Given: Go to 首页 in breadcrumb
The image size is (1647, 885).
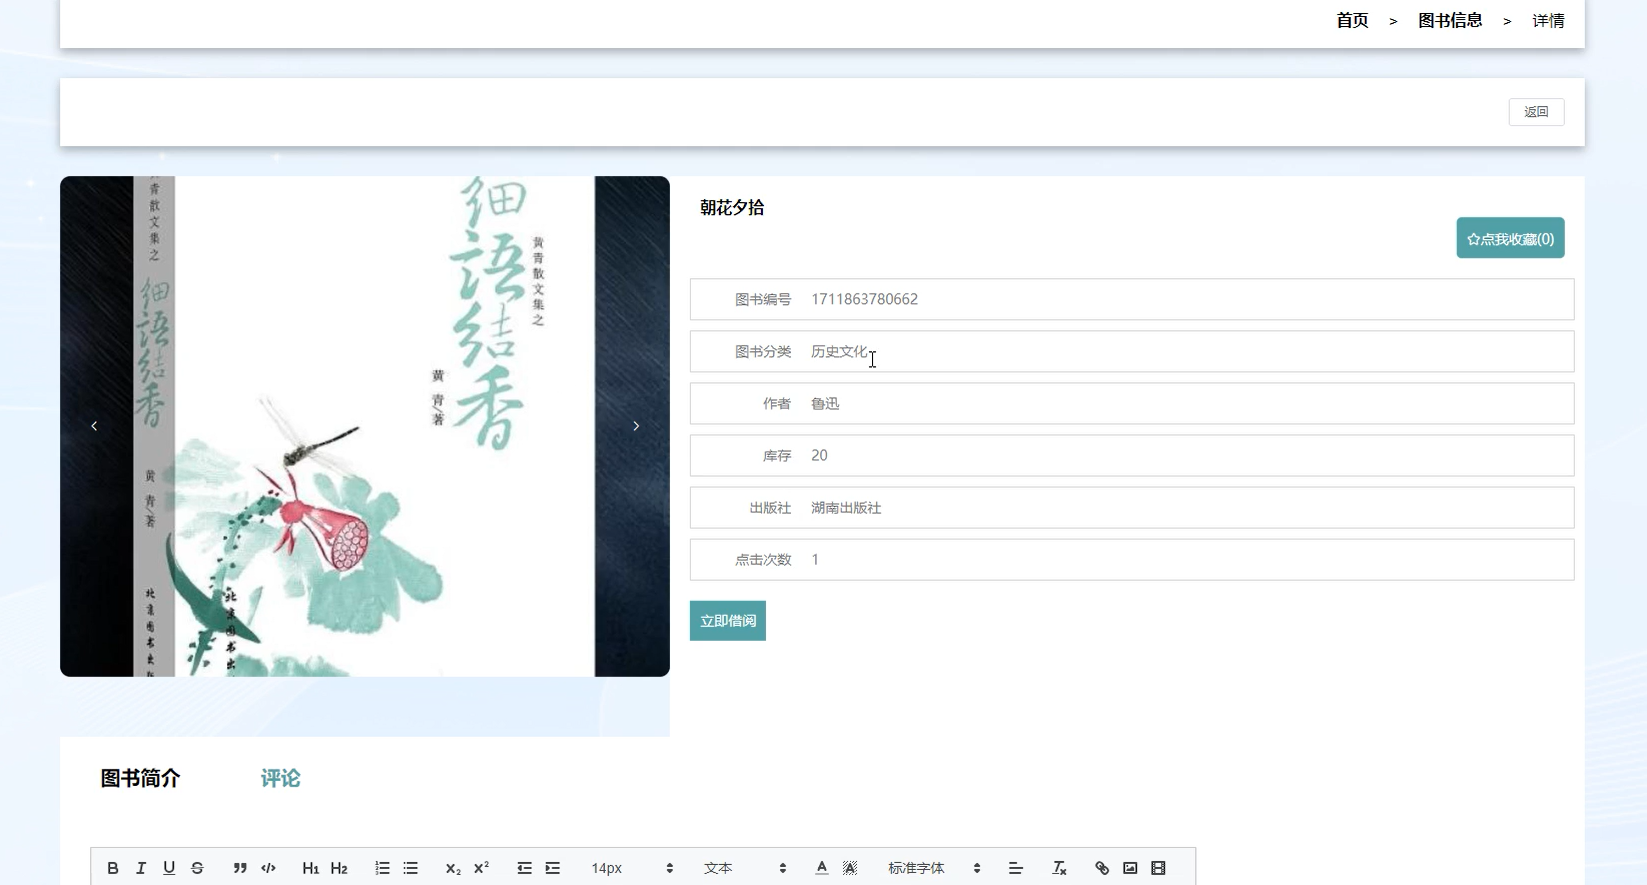Looking at the screenshot, I should pos(1352,20).
